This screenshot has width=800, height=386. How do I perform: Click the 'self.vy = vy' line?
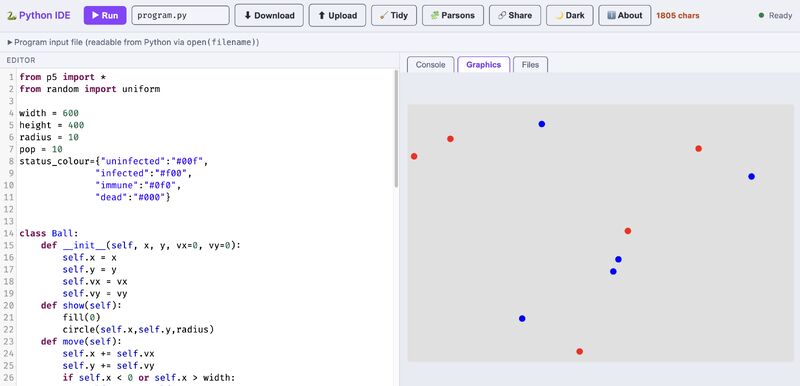pos(95,294)
